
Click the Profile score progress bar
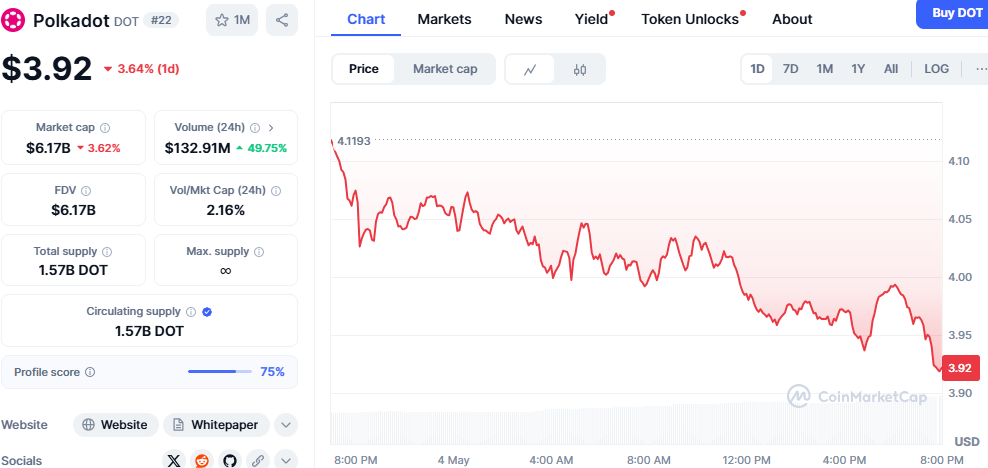(x=219, y=372)
